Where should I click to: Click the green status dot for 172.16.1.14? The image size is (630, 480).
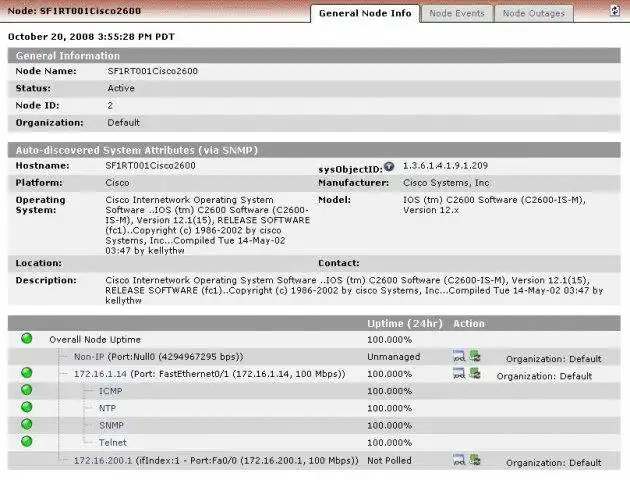pyautogui.click(x=27, y=372)
